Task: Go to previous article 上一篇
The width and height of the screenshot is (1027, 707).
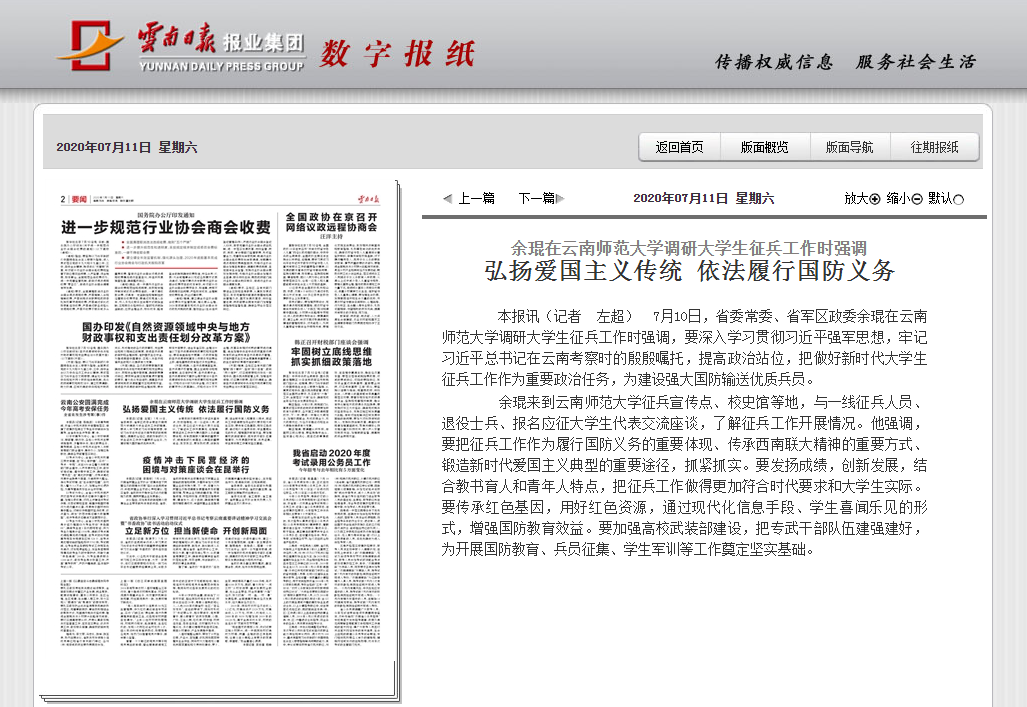Action: 476,198
